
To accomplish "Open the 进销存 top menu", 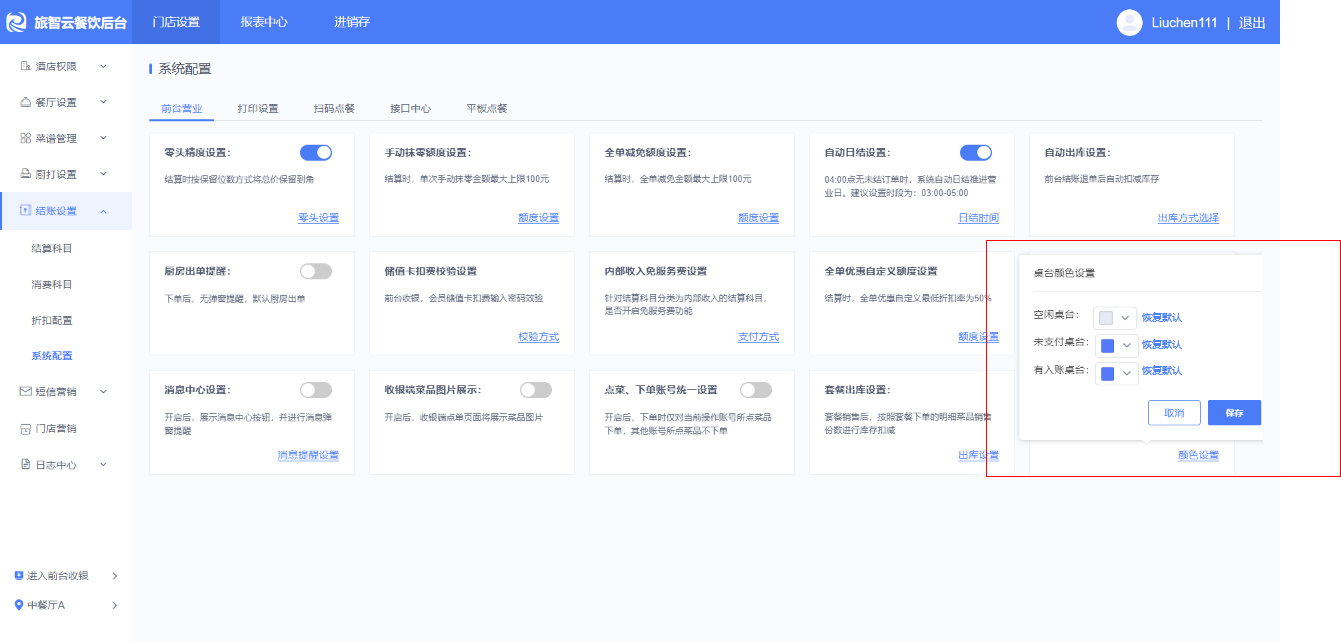I will pos(352,22).
